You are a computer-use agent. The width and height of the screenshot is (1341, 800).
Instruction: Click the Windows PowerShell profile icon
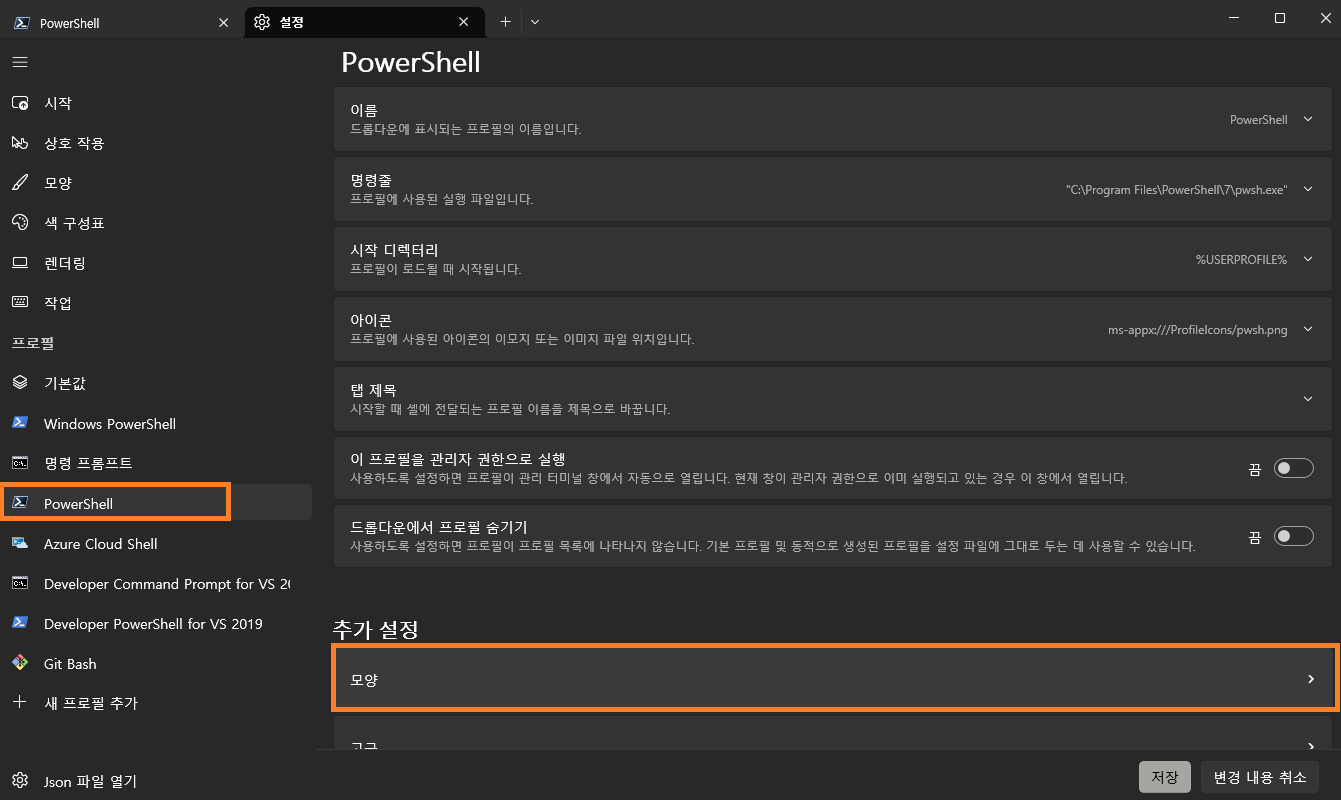pos(20,423)
